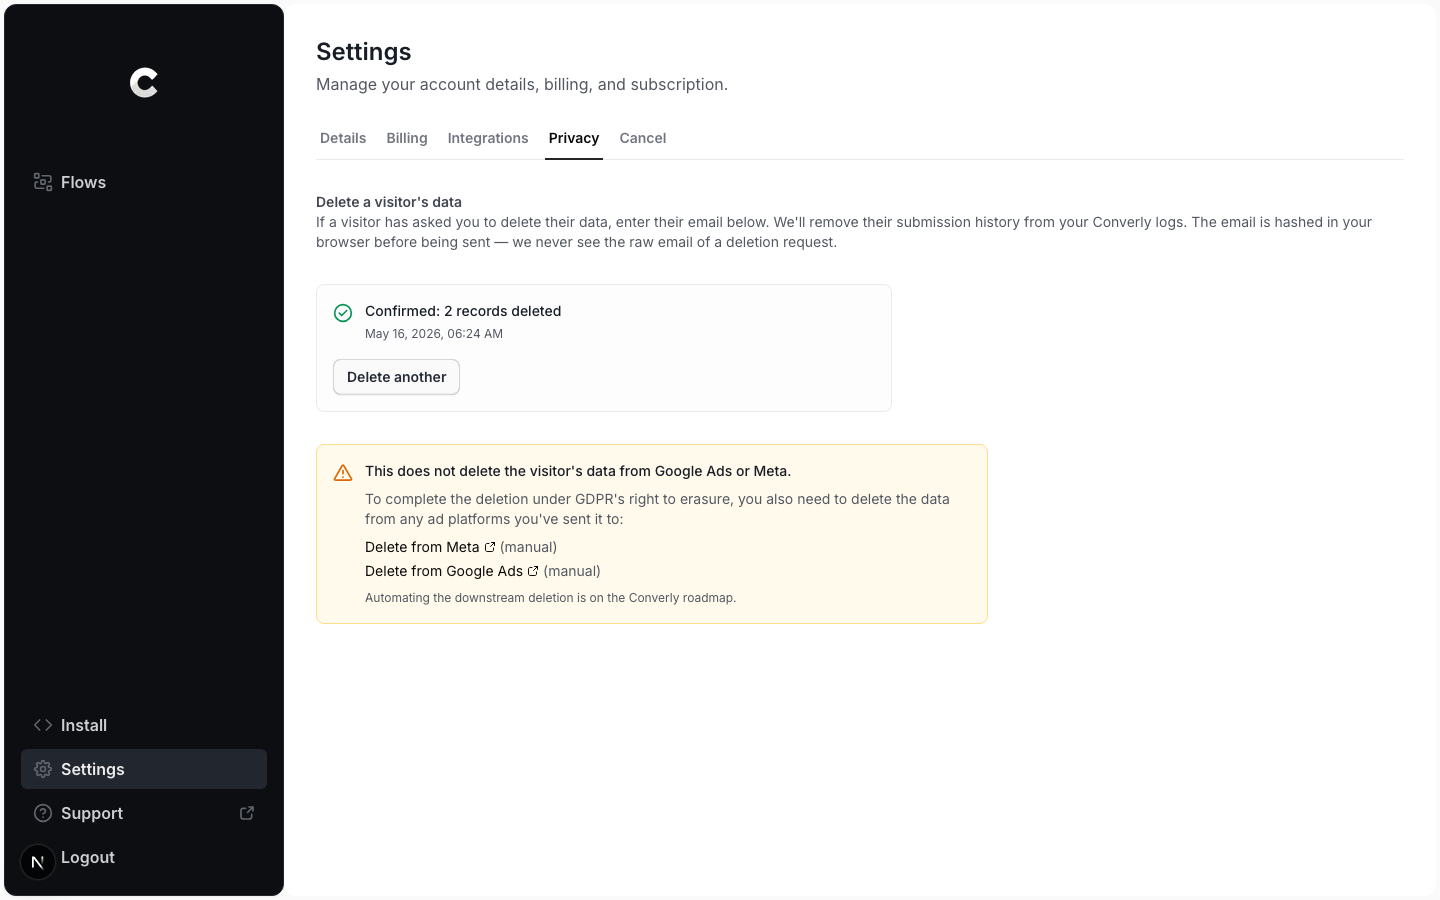Click the Support question mark icon
Image resolution: width=1440 pixels, height=900 pixels.
point(43,813)
